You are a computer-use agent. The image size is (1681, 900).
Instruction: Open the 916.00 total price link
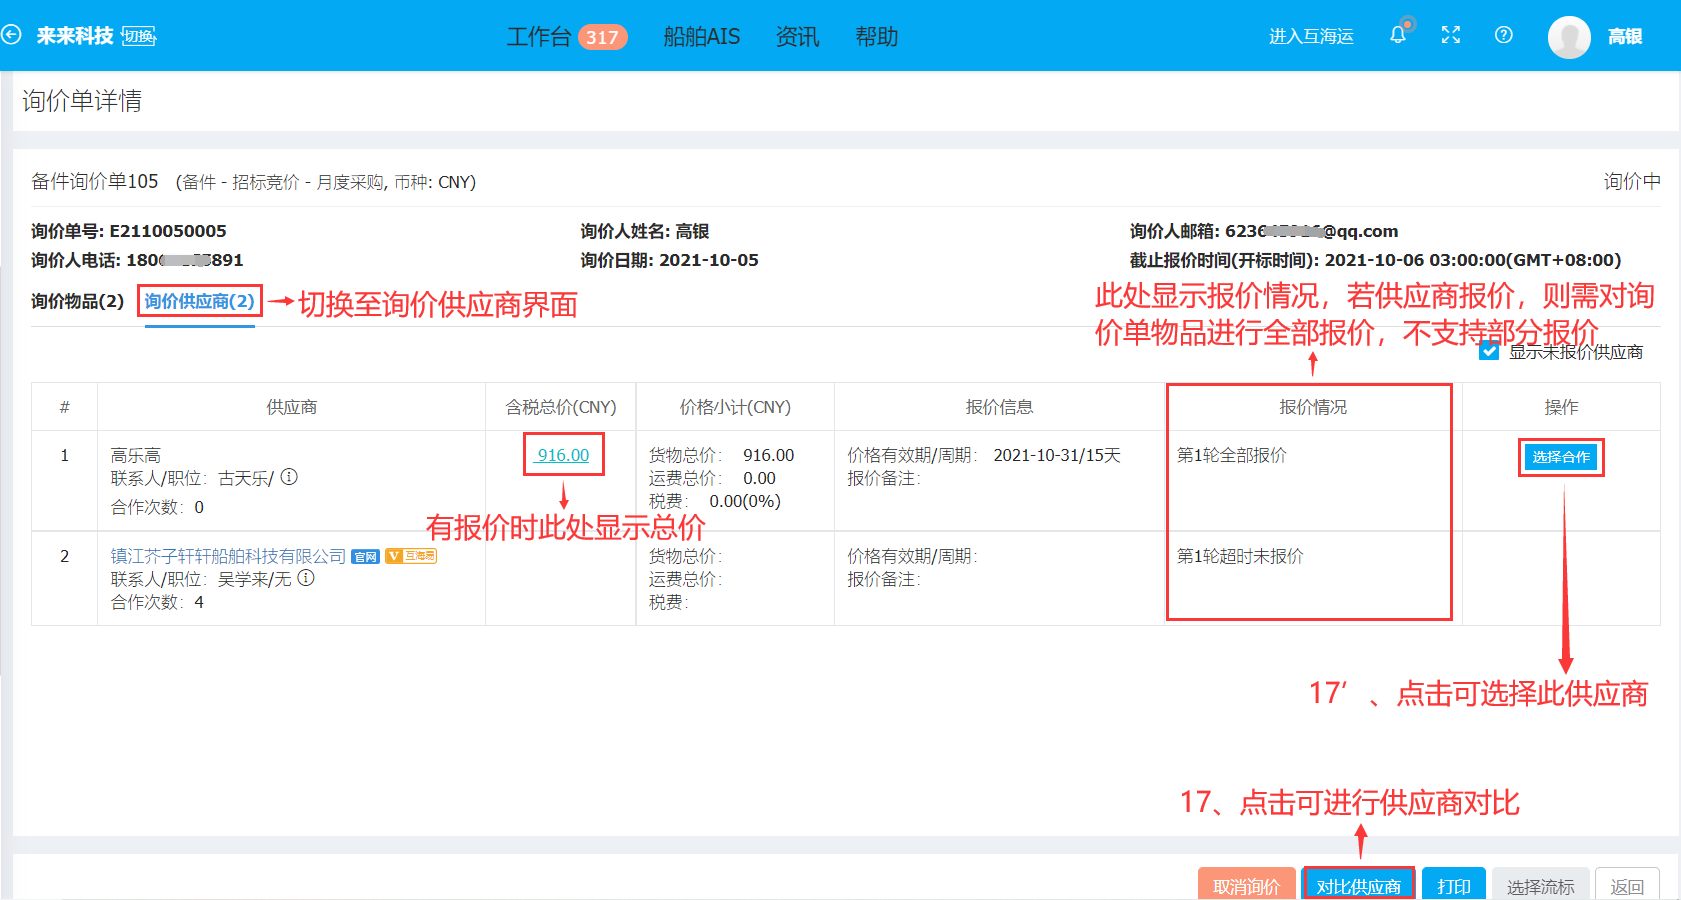pos(563,455)
